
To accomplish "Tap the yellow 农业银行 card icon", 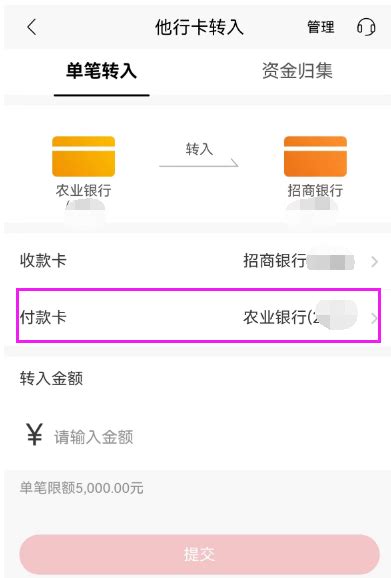I will tap(84, 156).
